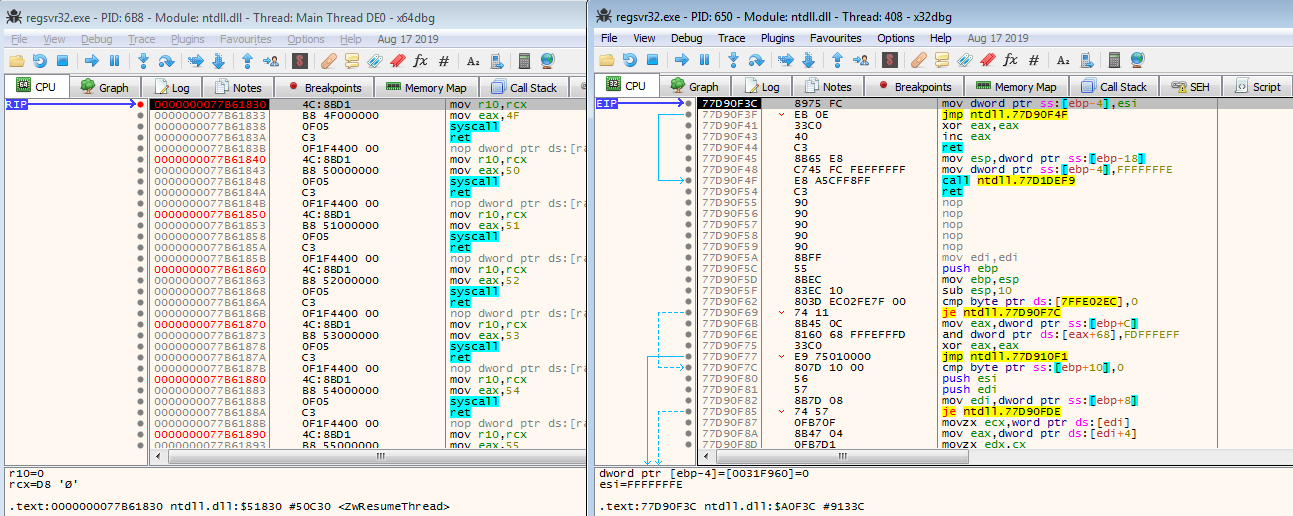Open Functions fx icon in x64dbg toolbar

click(420, 60)
